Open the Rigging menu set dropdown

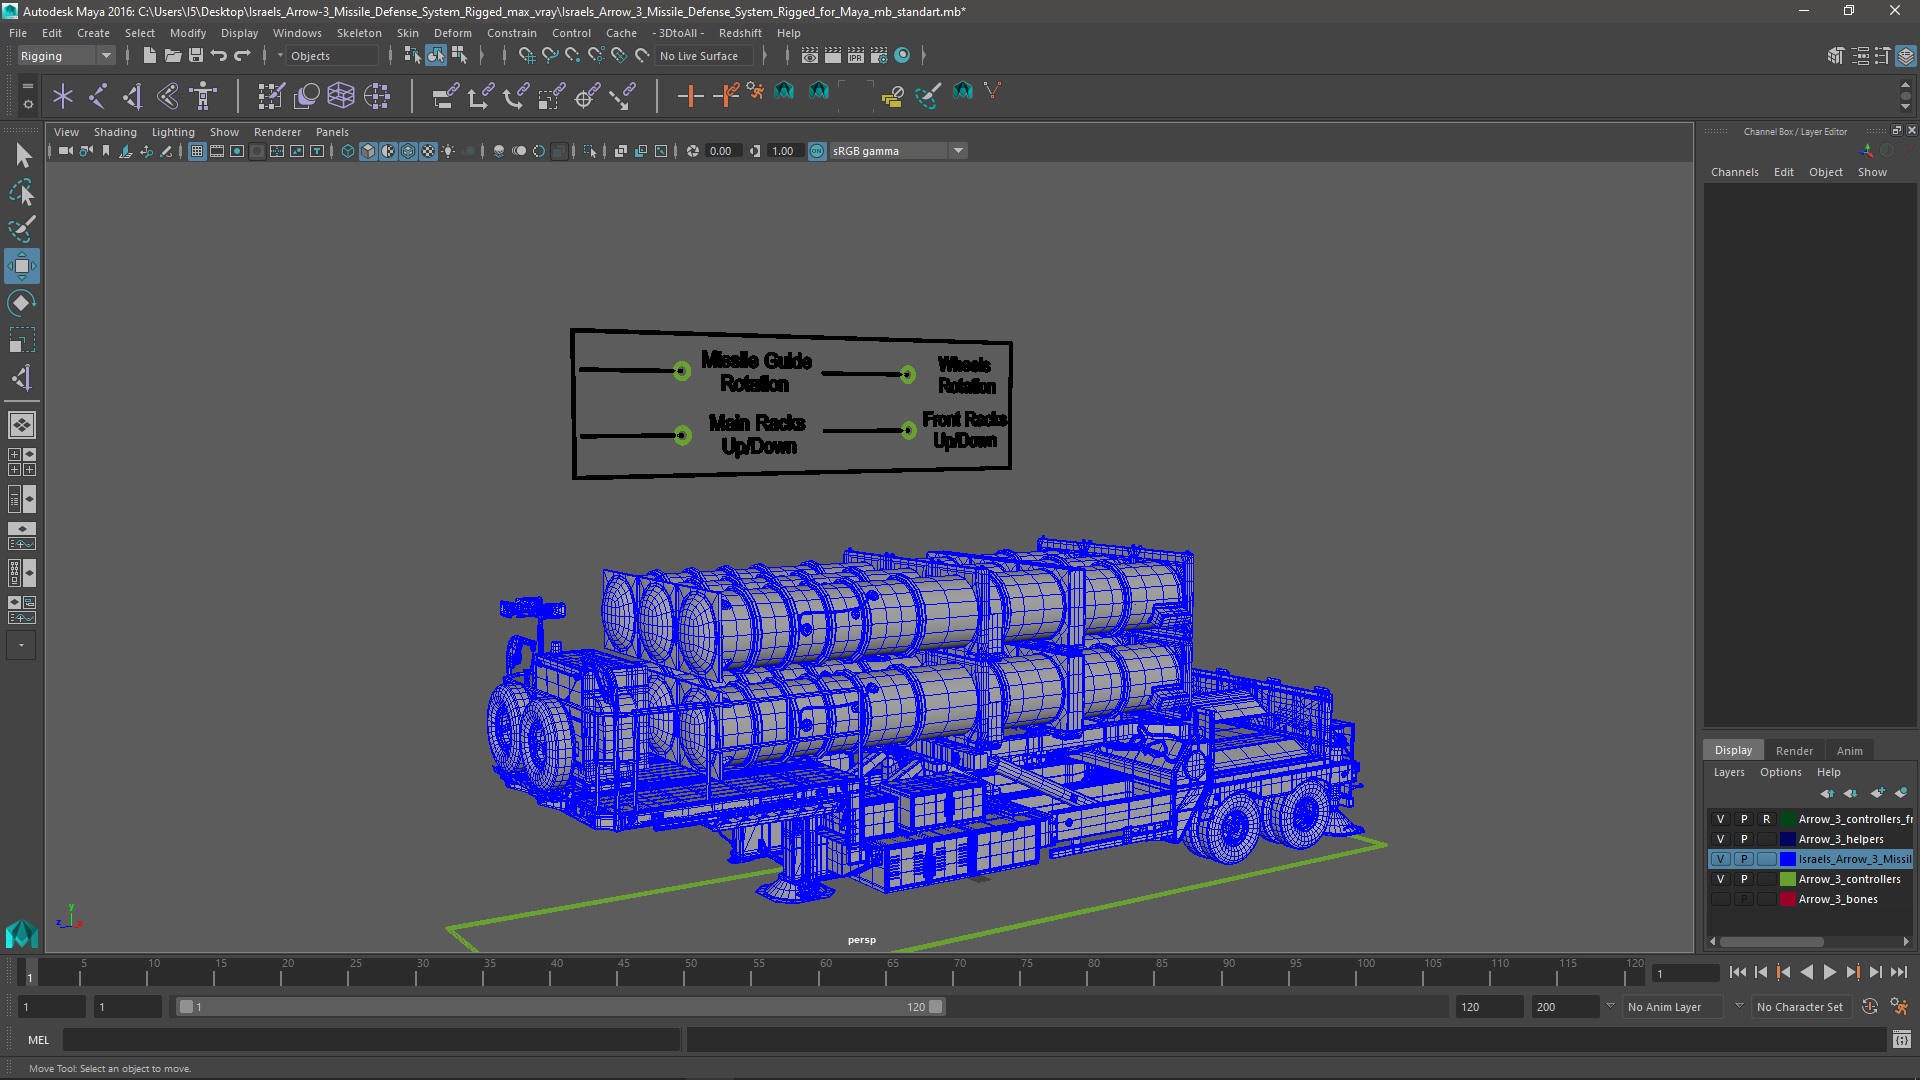tap(66, 56)
